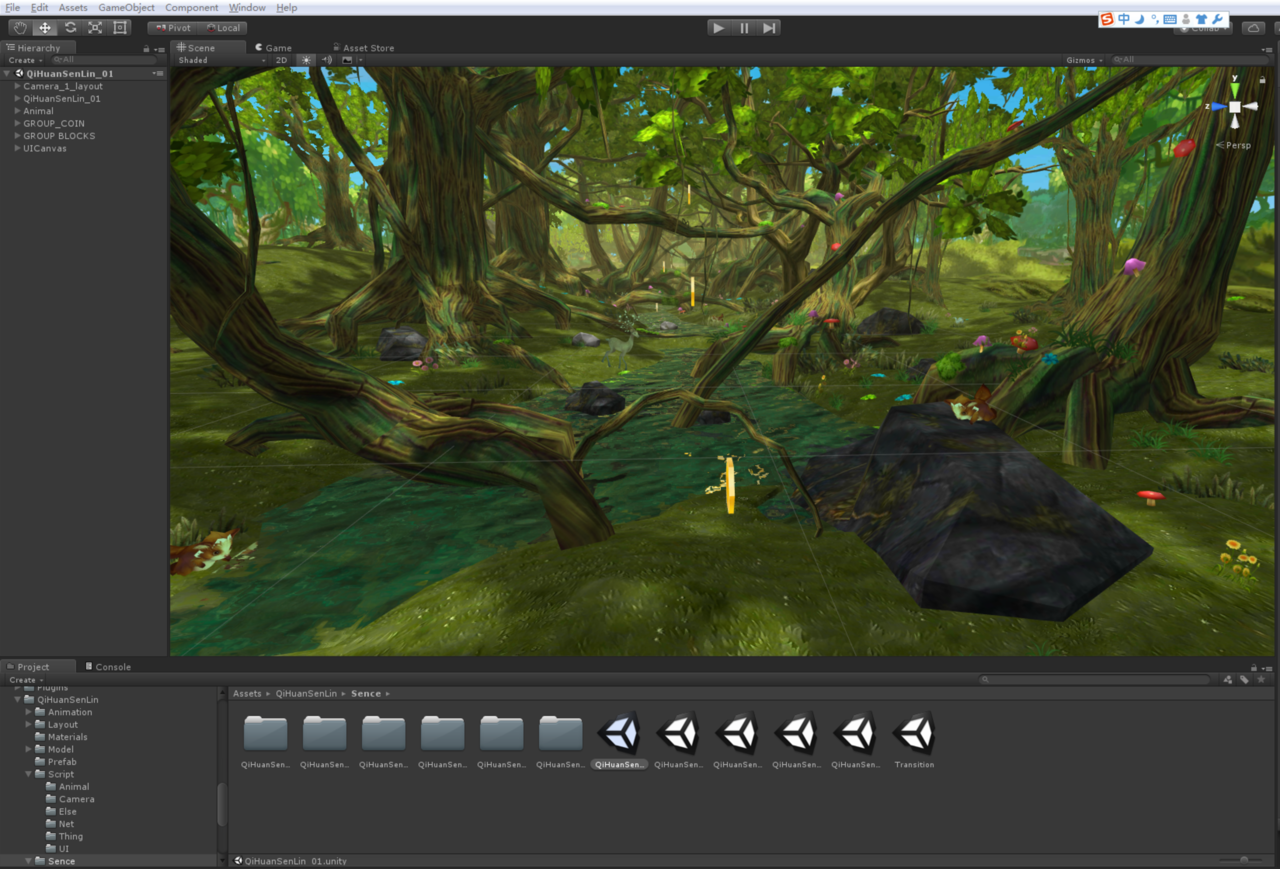
Task: Select the highlighted QiHuanSen... scene asset
Action: [x=619, y=740]
